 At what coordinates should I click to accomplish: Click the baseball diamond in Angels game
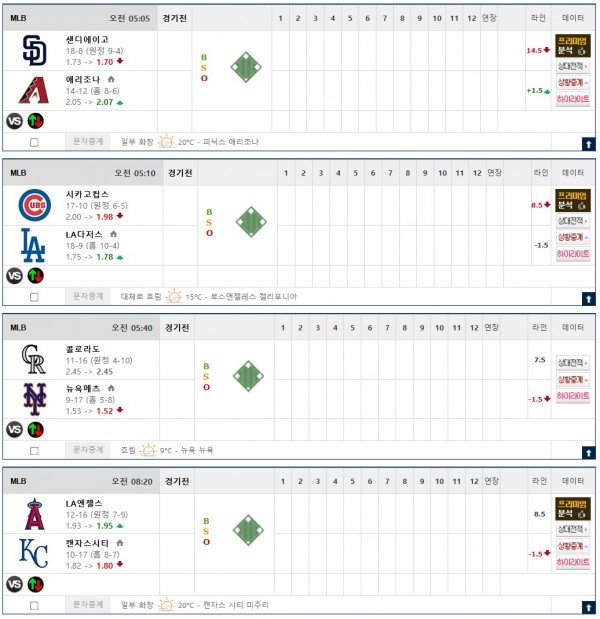(x=248, y=530)
